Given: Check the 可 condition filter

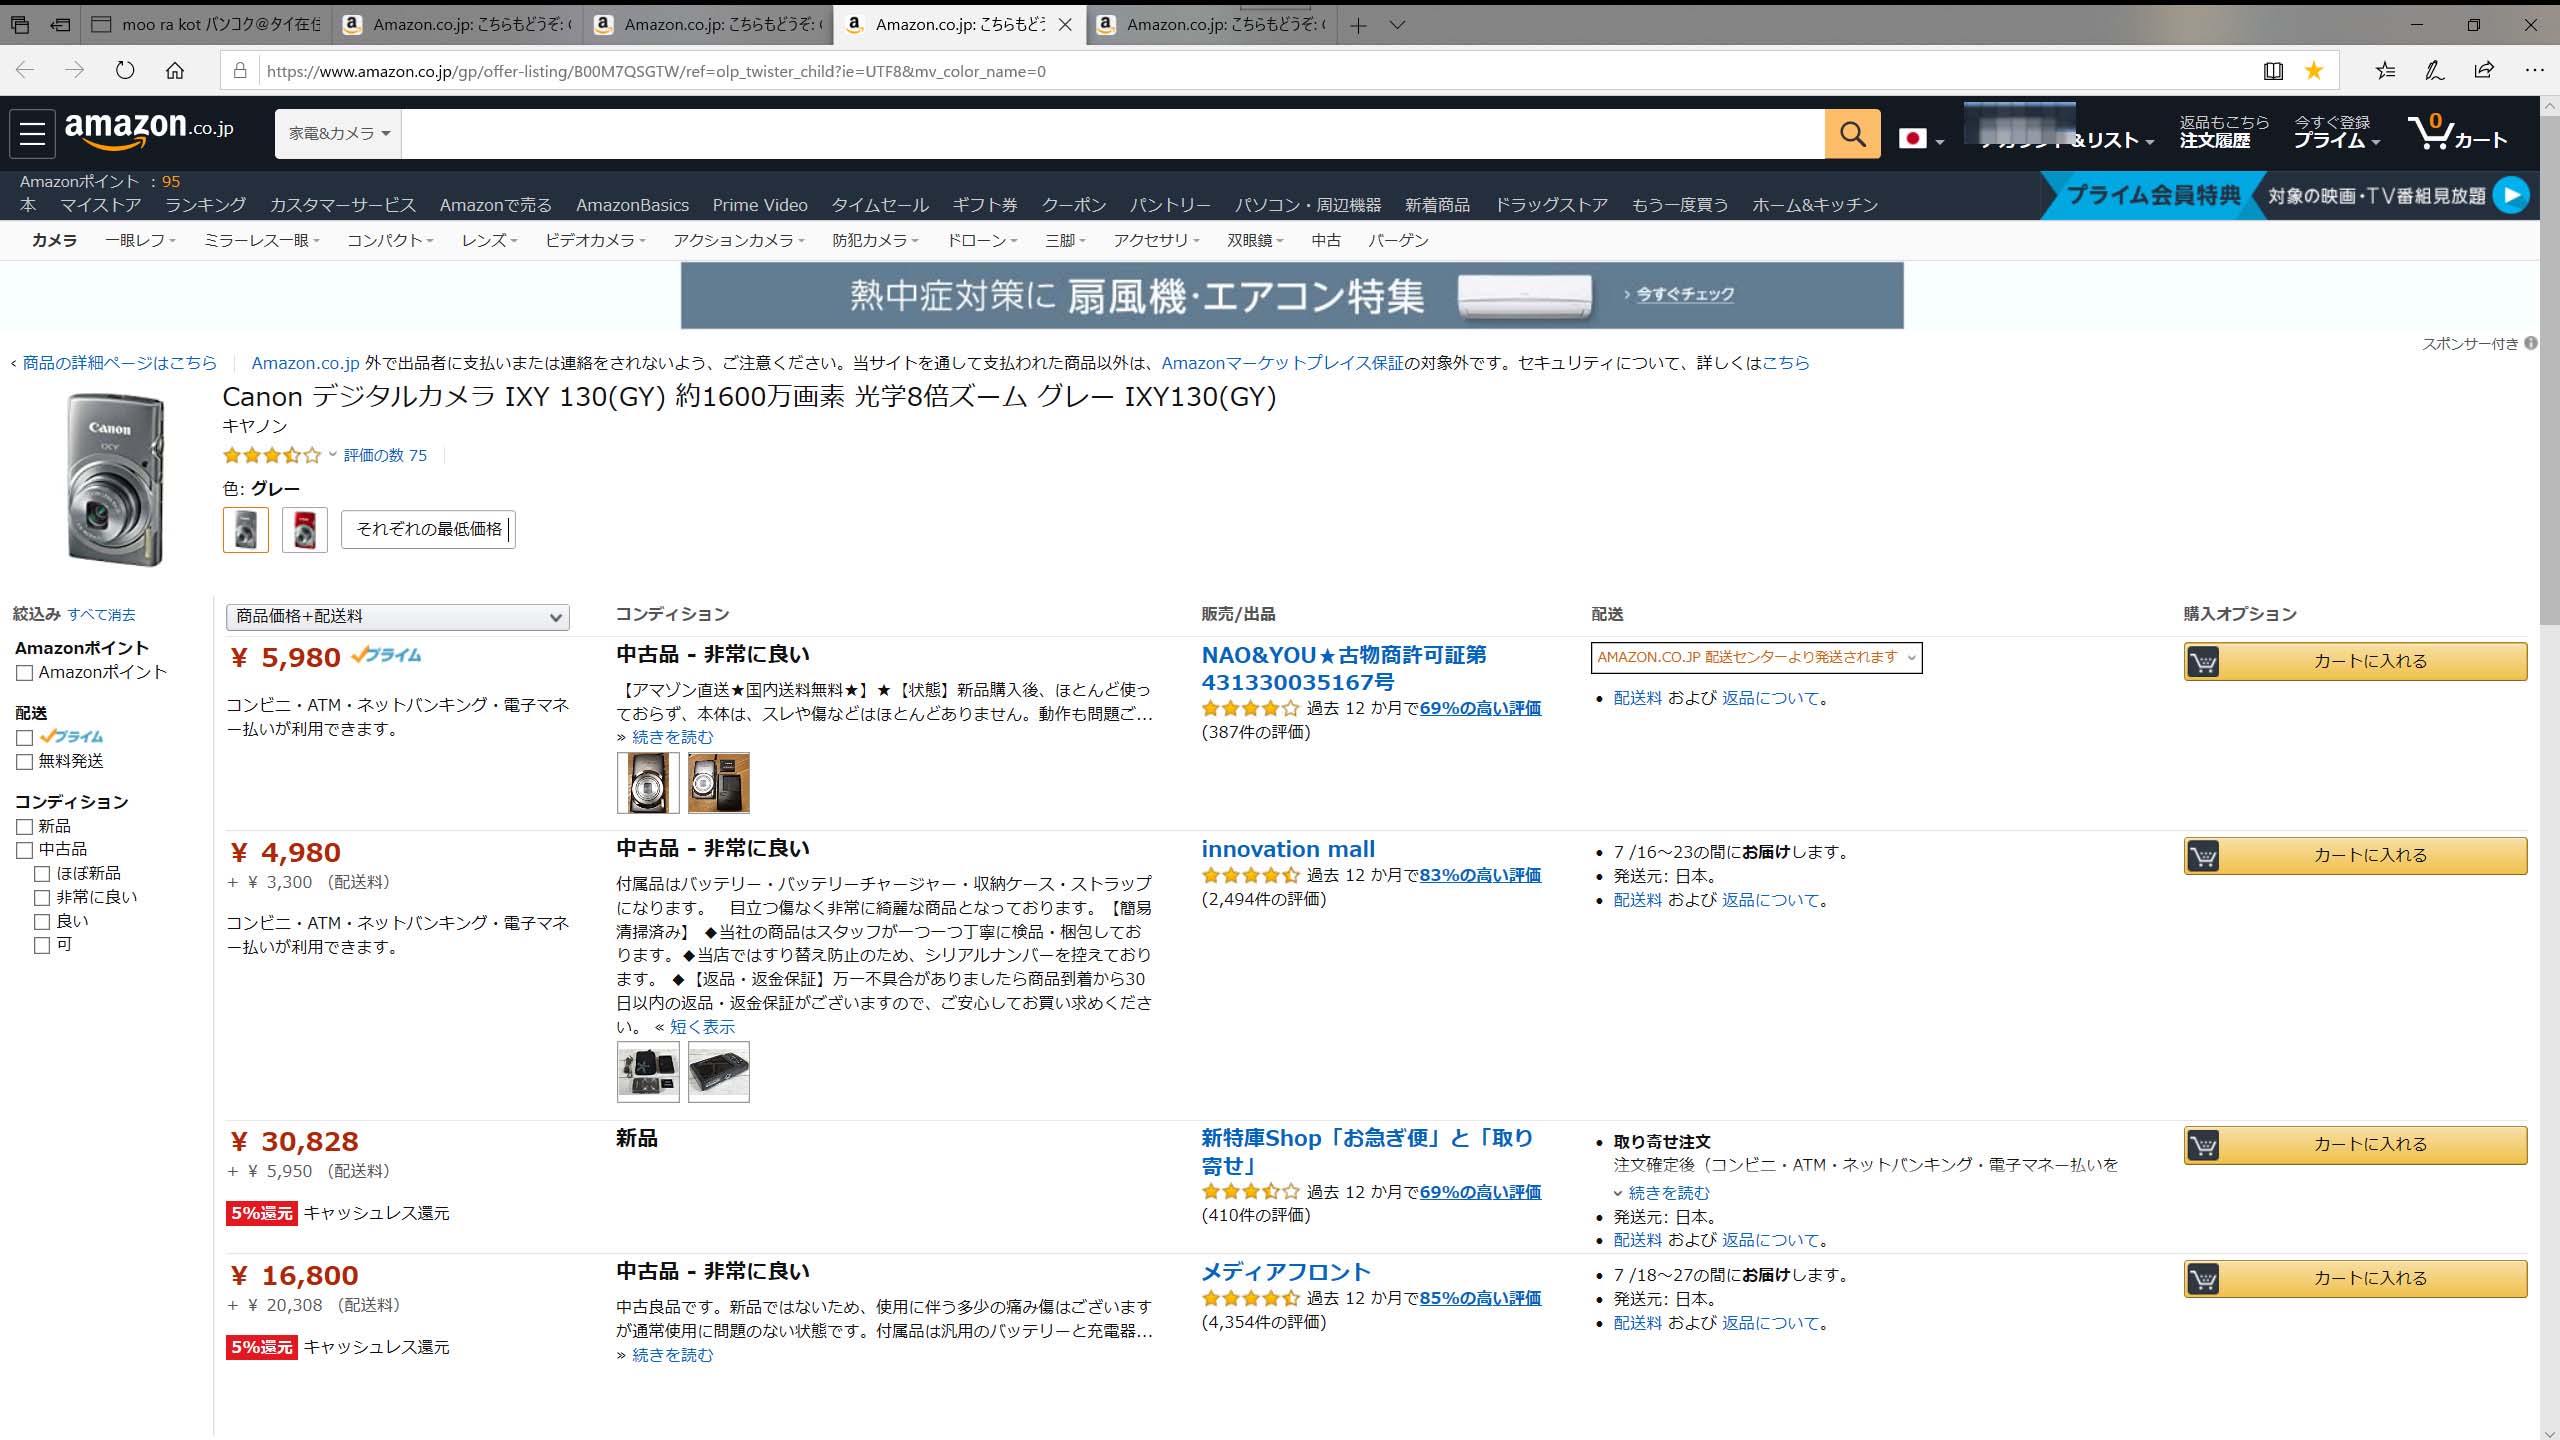Looking at the screenshot, I should click(x=42, y=945).
